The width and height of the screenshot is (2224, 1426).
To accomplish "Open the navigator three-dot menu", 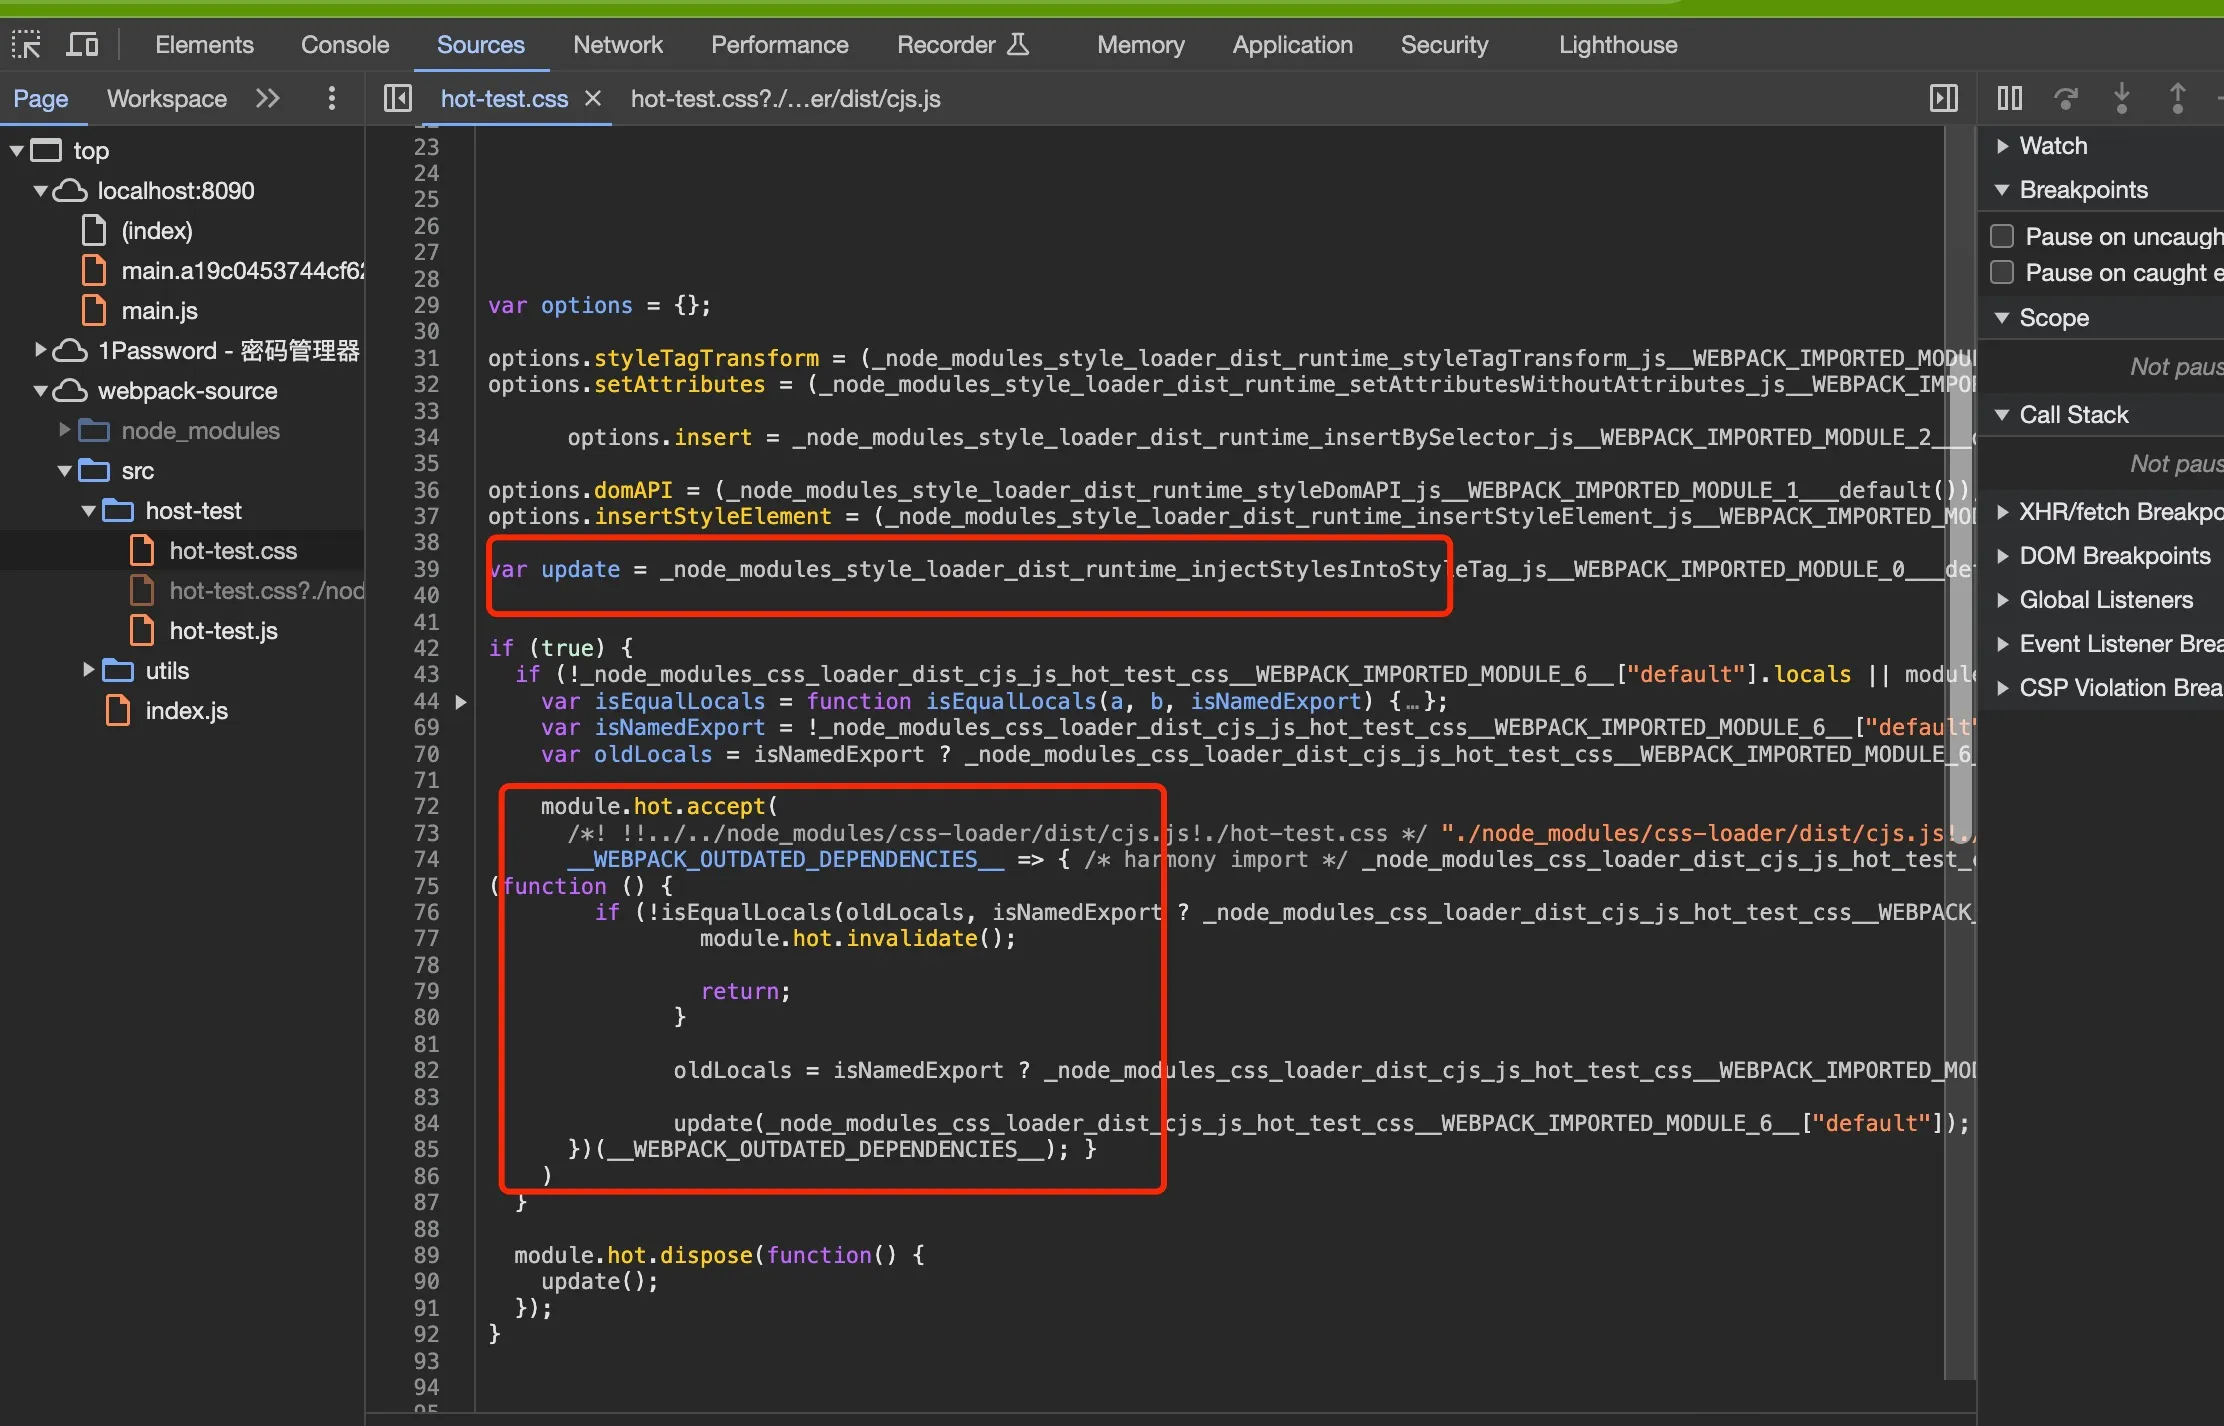I will point(332,98).
